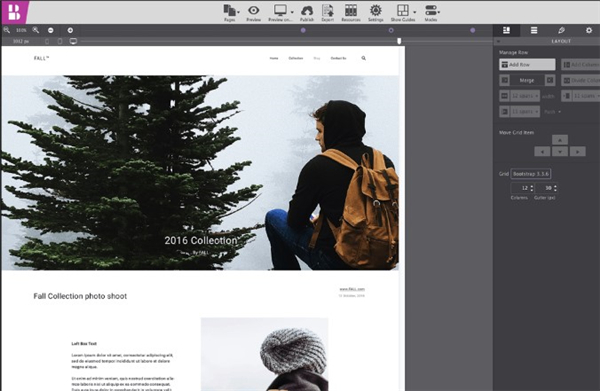Select the Fall Collection photo shoot heading

point(80,296)
